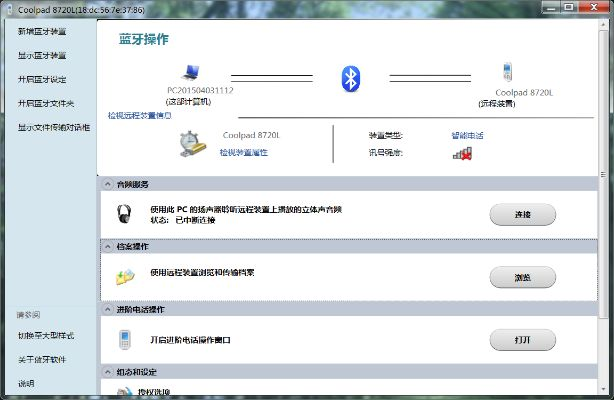This screenshot has height=400, width=614.
Task: Click the stopwatch device properties icon
Action: coord(192,144)
